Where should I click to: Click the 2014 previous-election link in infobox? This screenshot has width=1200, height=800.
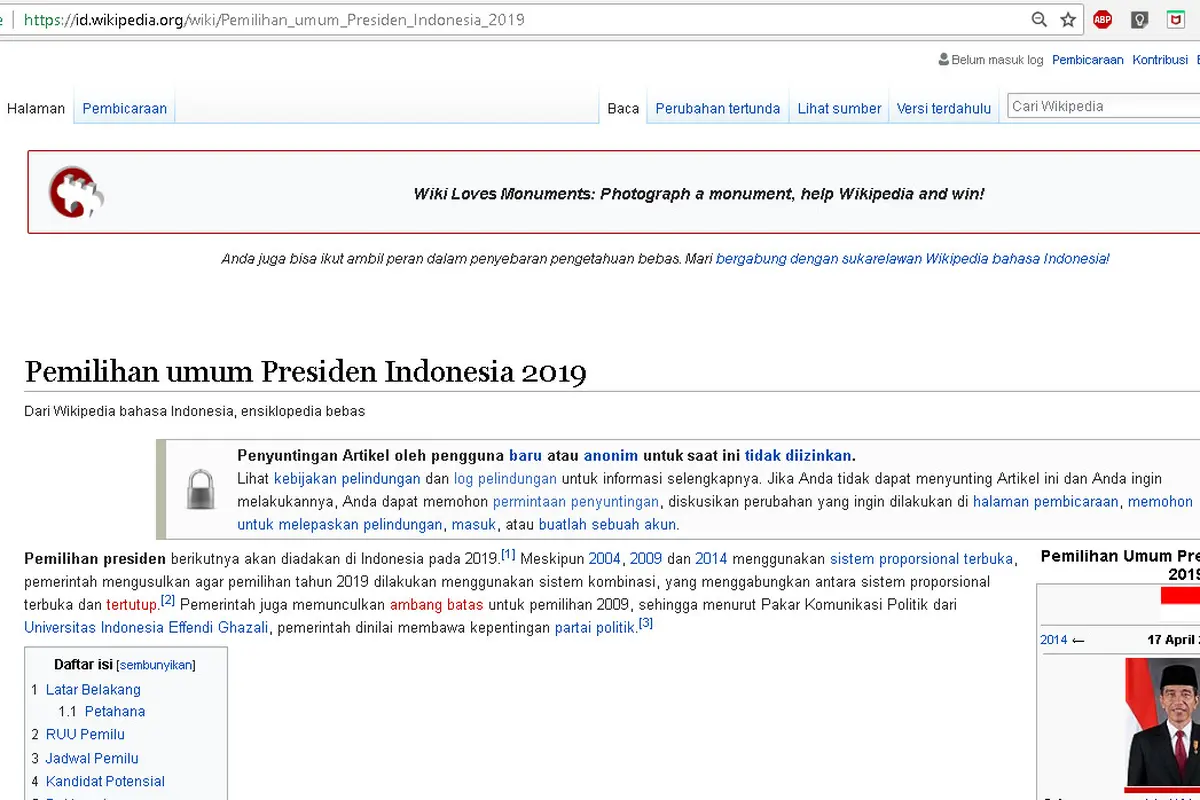[1054, 640]
